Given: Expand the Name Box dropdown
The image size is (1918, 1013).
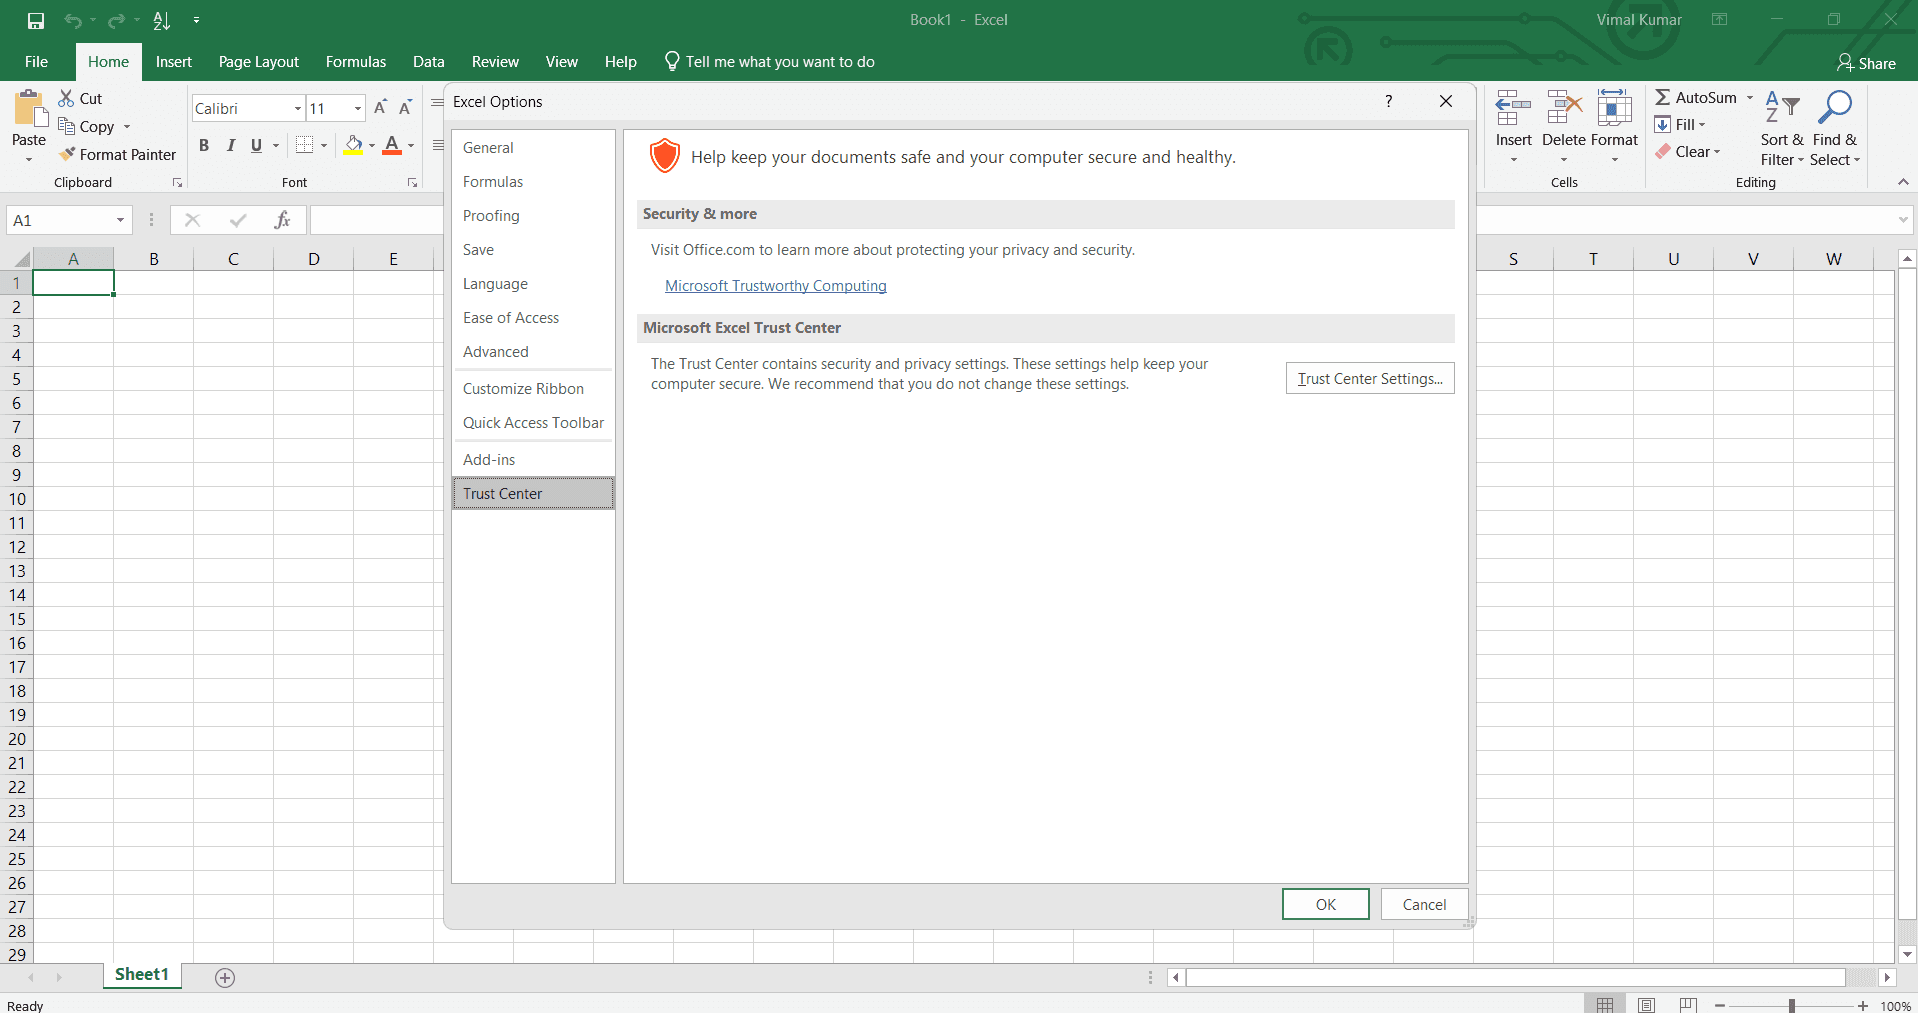Looking at the screenshot, I should point(119,219).
